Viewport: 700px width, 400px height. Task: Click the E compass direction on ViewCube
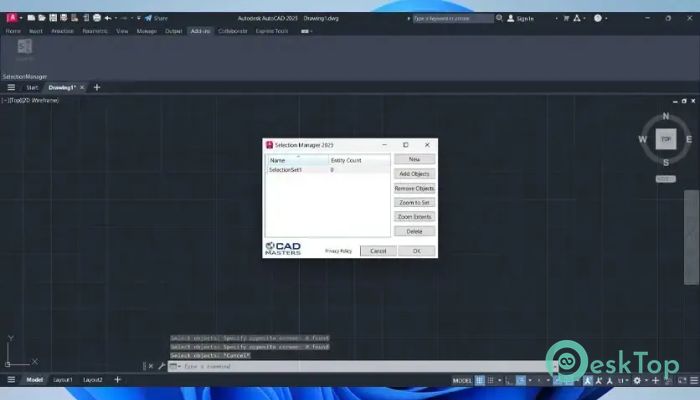tap(689, 139)
